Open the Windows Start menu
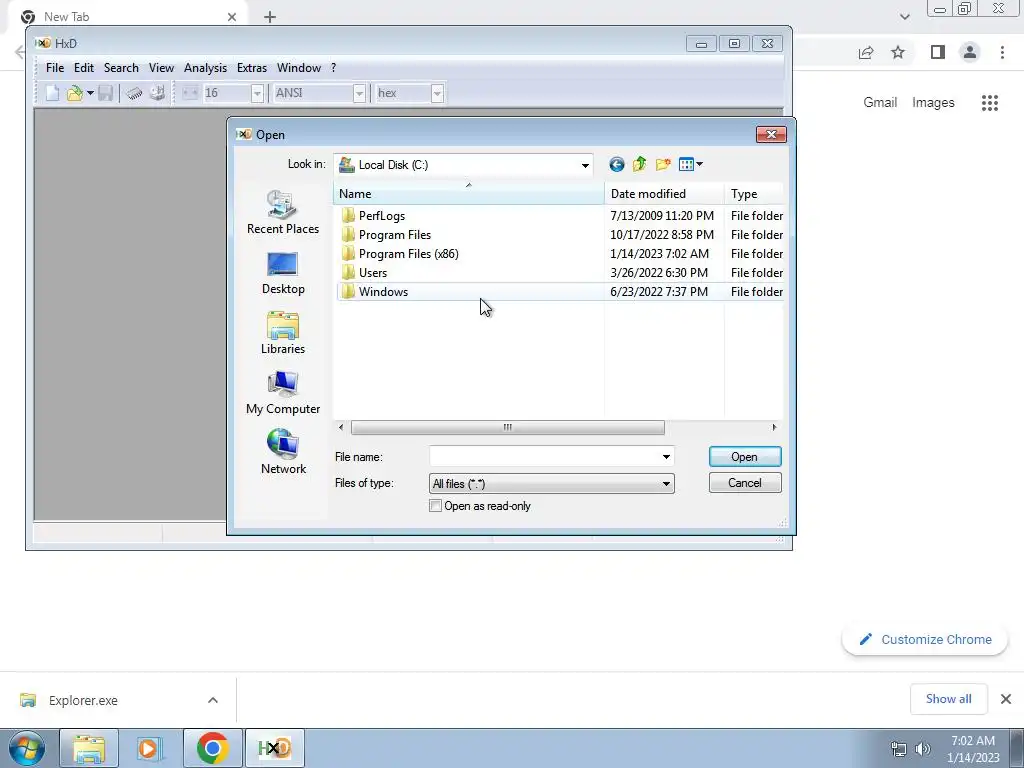 point(27,748)
